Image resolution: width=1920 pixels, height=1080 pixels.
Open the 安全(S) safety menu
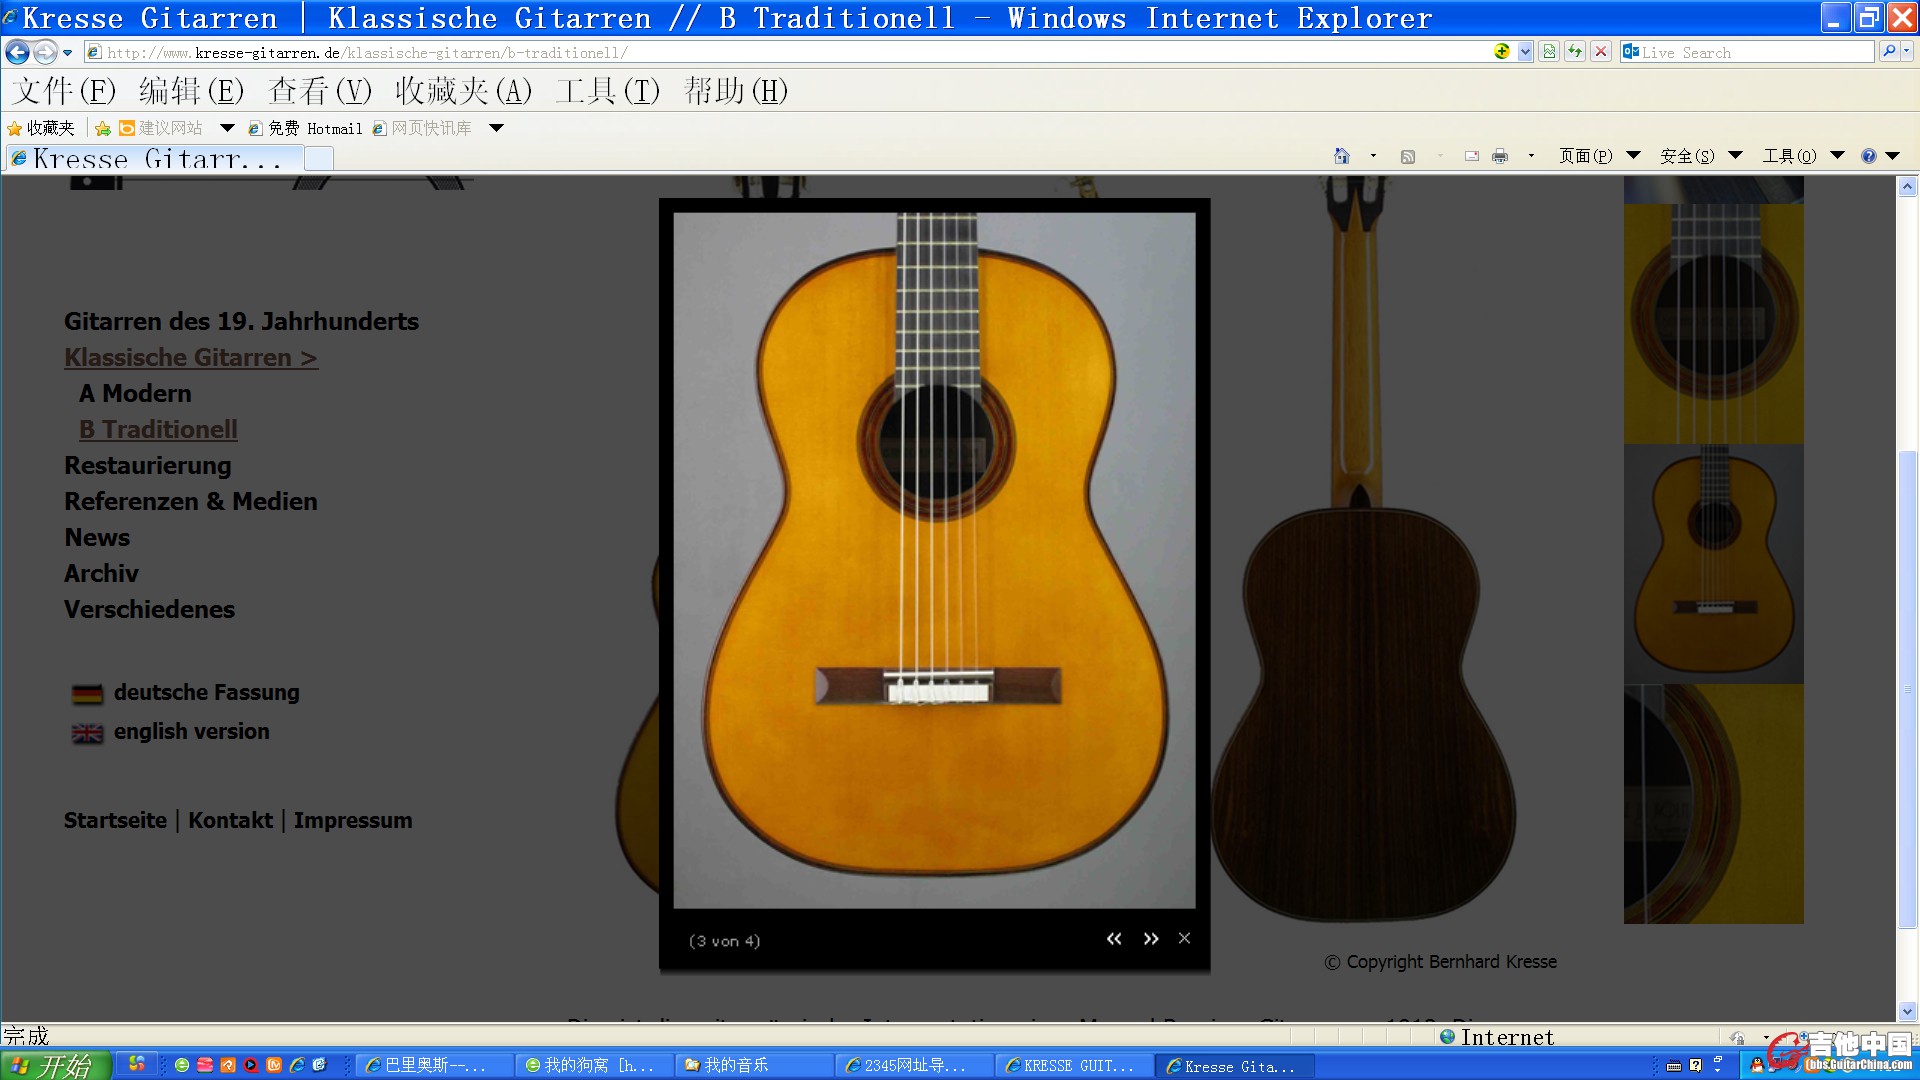(x=1701, y=156)
